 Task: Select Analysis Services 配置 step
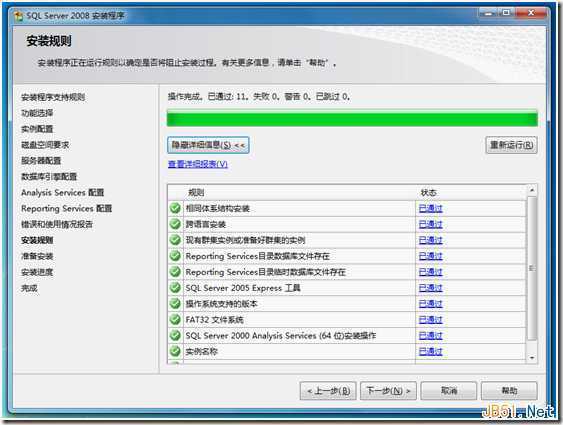[62, 192]
